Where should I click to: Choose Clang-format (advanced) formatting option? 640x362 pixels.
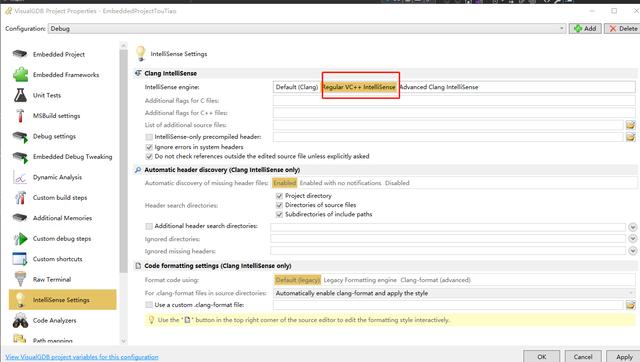(436, 280)
